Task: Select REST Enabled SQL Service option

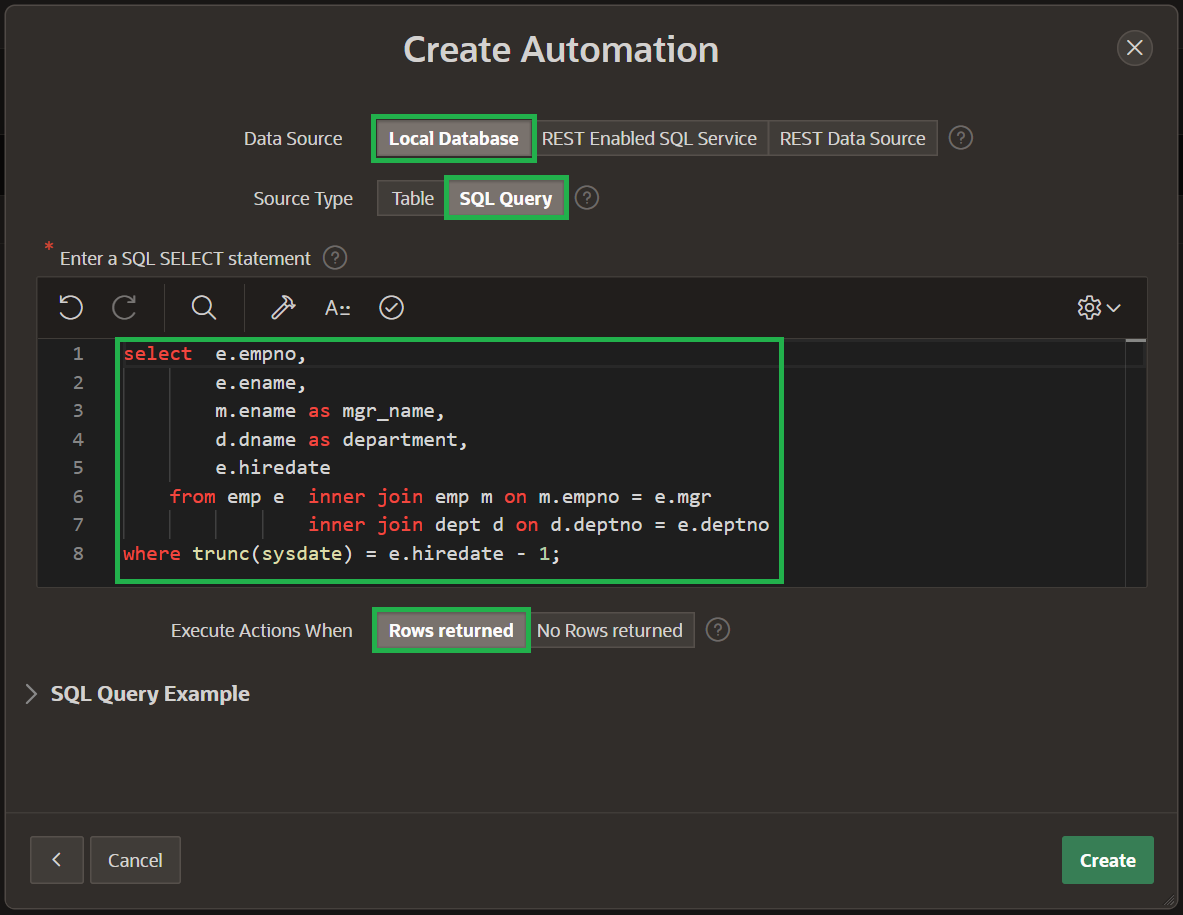Action: point(649,138)
